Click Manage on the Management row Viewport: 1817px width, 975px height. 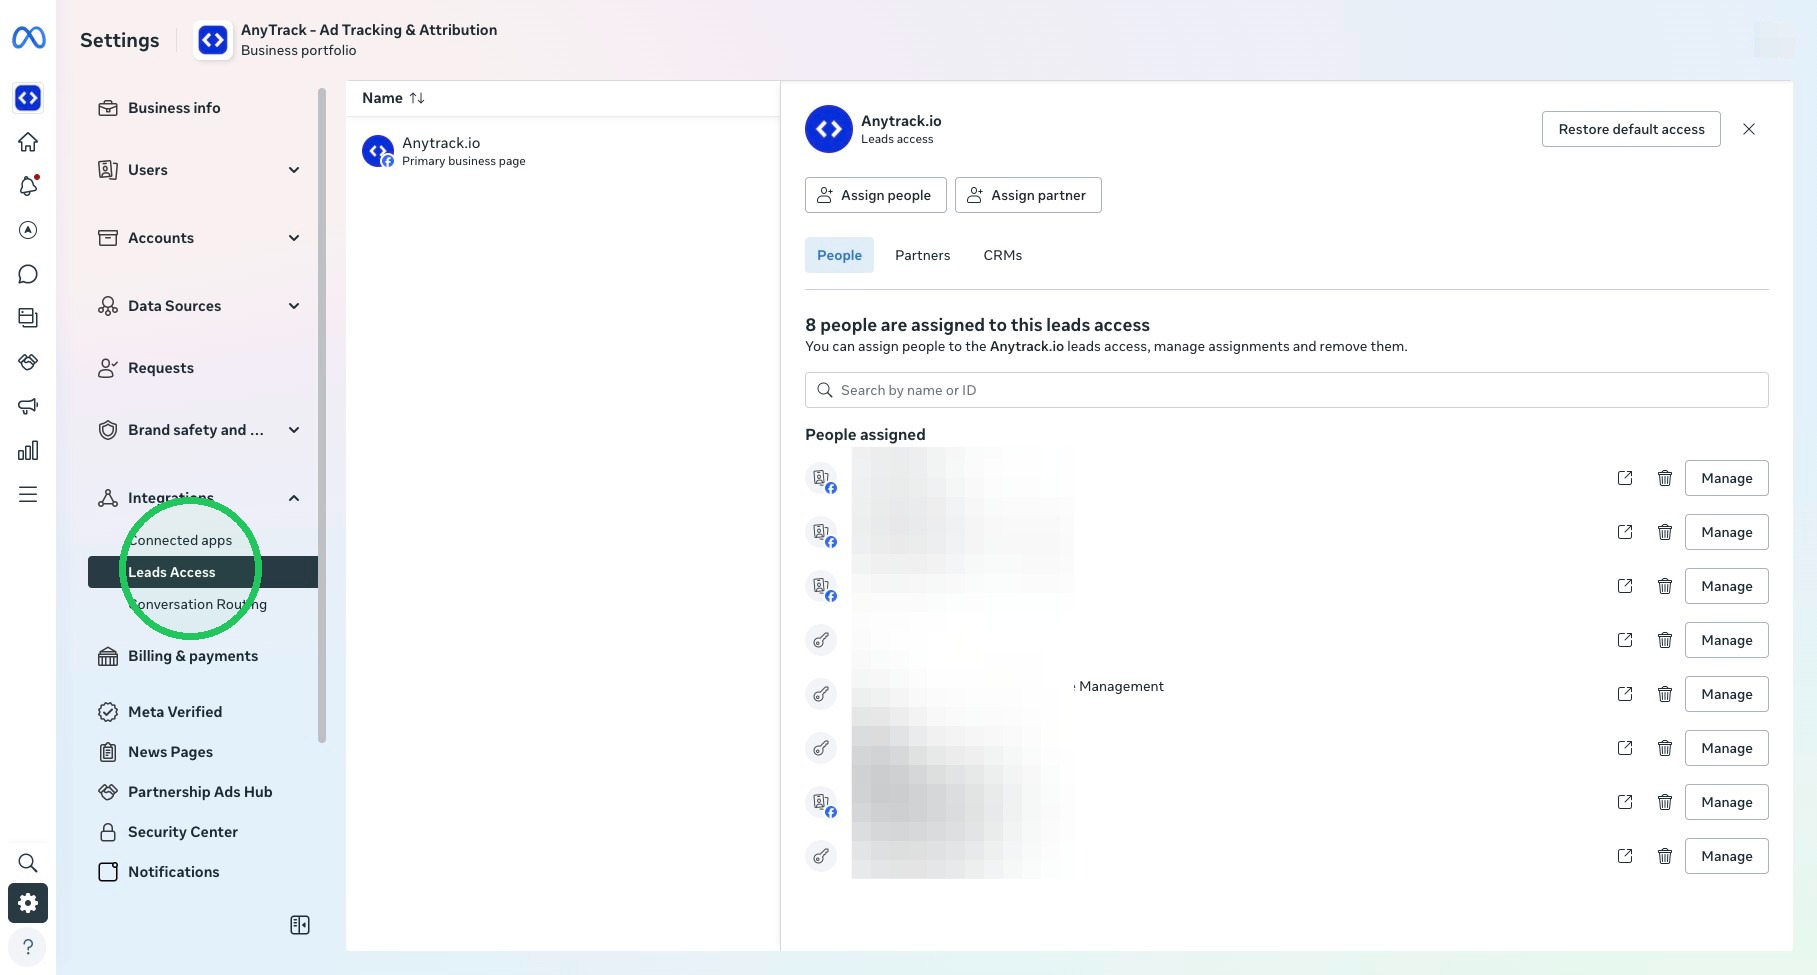[x=1726, y=694]
